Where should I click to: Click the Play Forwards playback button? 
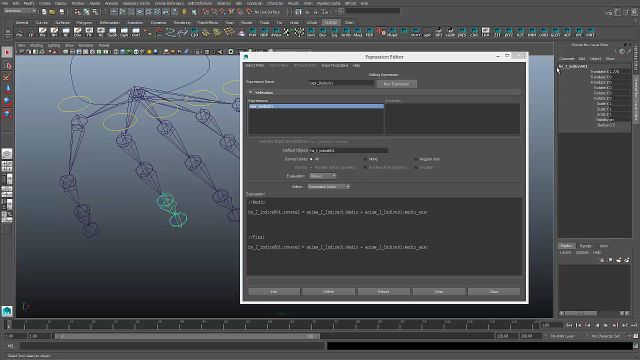coord(606,325)
